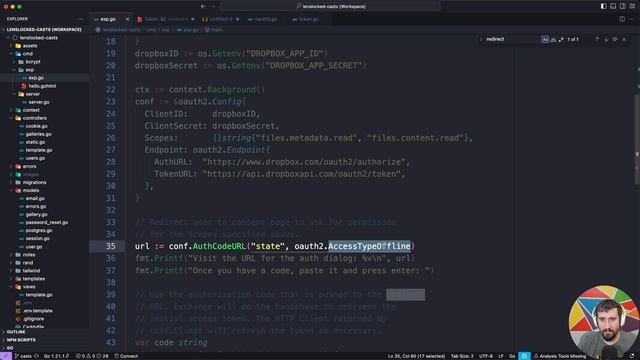Click the highlighted blue status bar icon
This screenshot has height=360, width=640.
coord(524,356)
